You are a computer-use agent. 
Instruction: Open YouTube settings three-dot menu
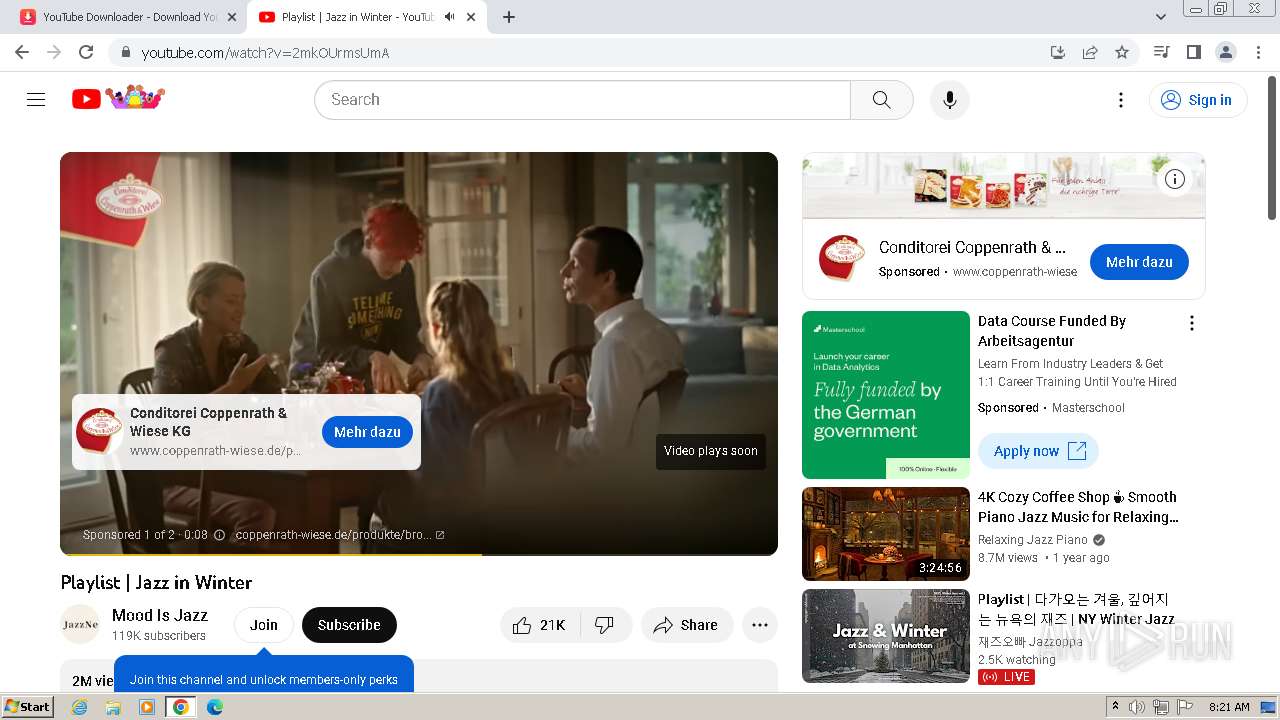point(1121,99)
